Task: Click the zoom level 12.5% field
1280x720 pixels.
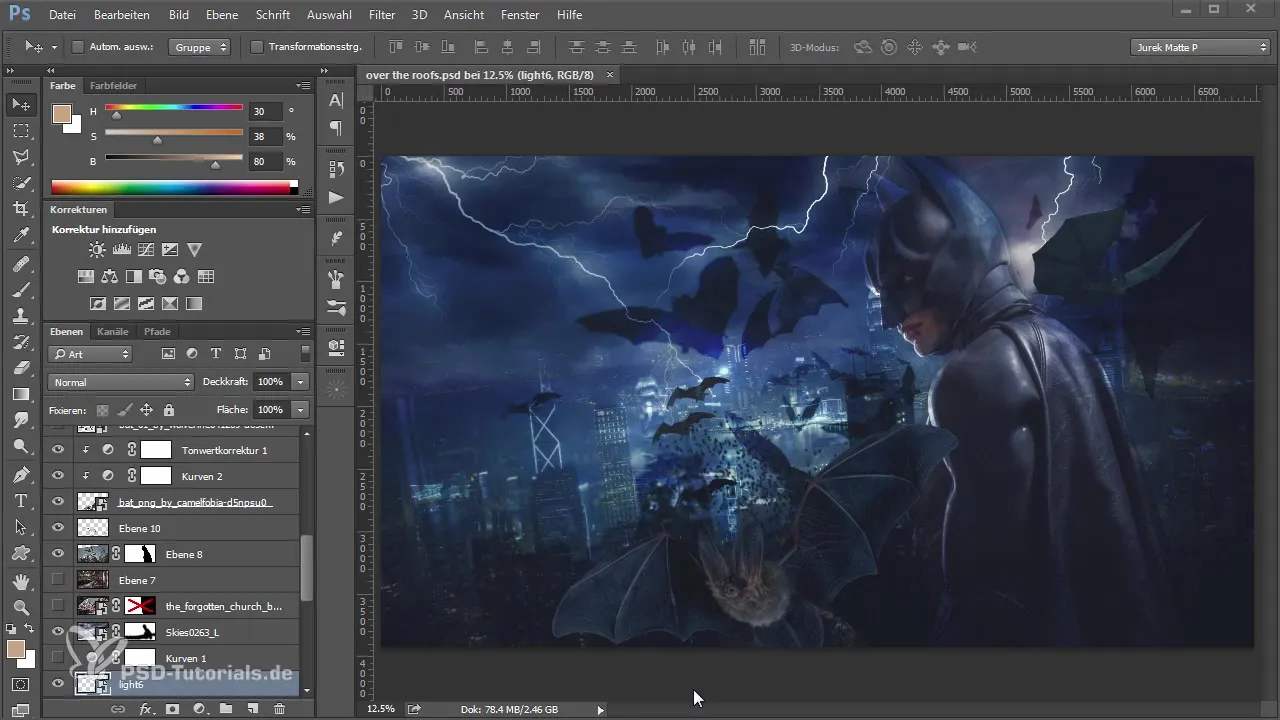Action: coord(381,709)
